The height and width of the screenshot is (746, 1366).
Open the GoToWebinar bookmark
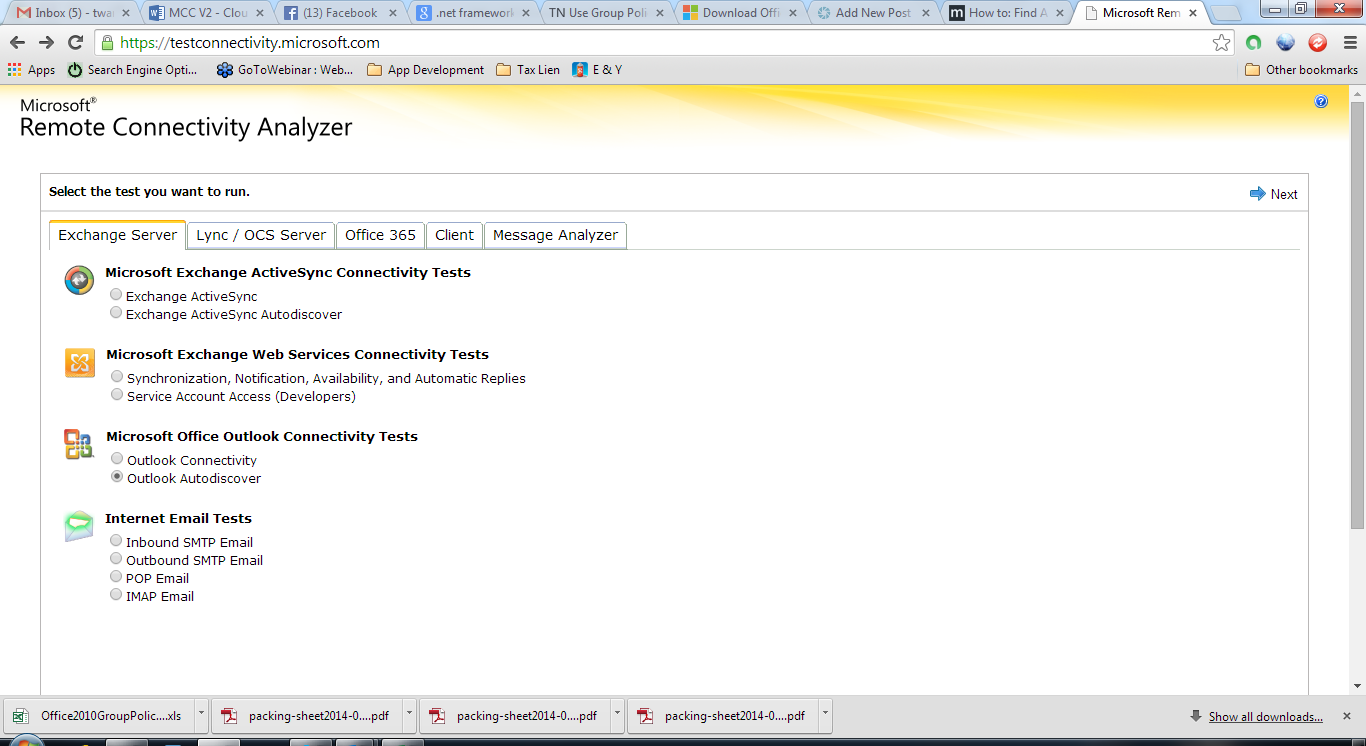click(x=285, y=70)
